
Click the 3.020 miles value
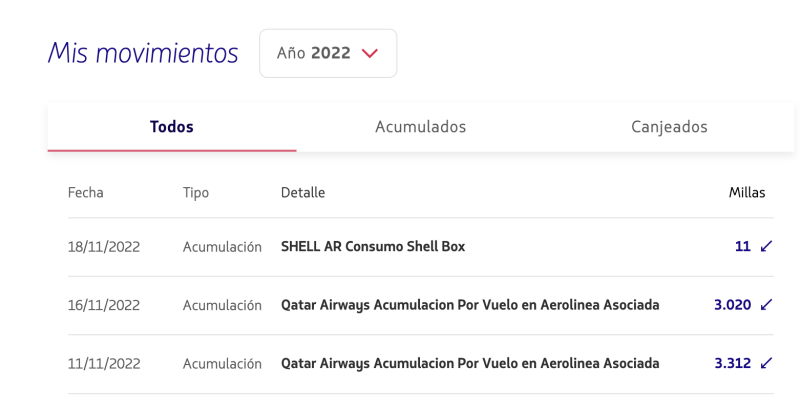(x=733, y=305)
